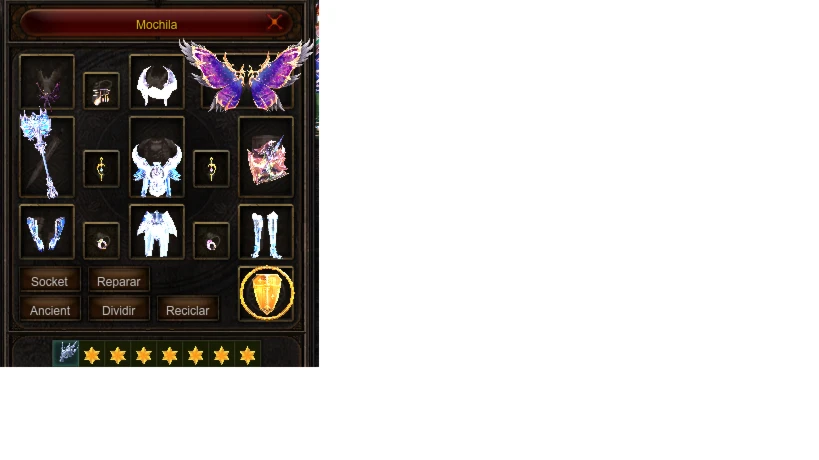
Task: Click the small pet in top-left slot
Action: pos(46,81)
